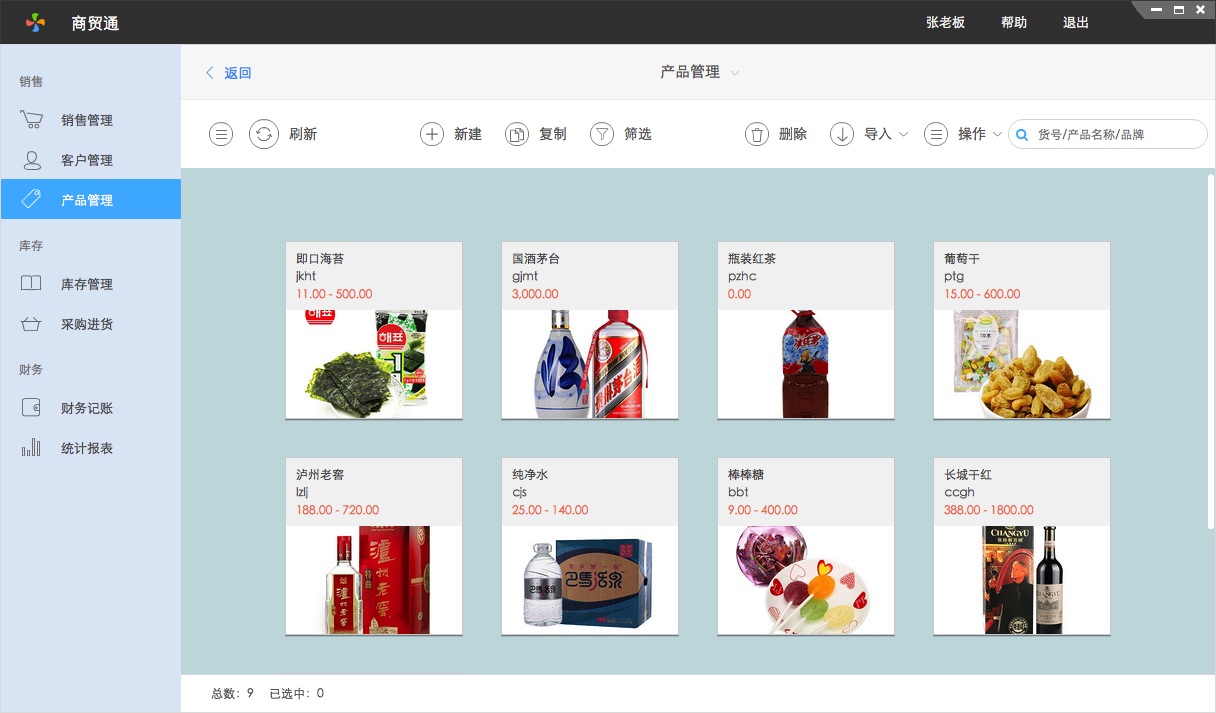Create a new product with 新建
This screenshot has height=713, width=1216.
(x=450, y=133)
